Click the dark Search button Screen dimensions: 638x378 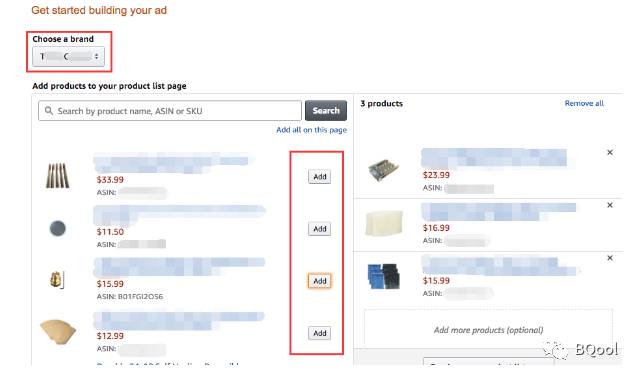pos(326,111)
